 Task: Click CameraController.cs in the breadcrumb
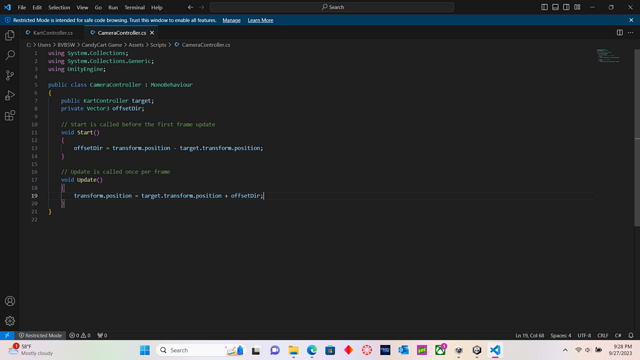206,45
